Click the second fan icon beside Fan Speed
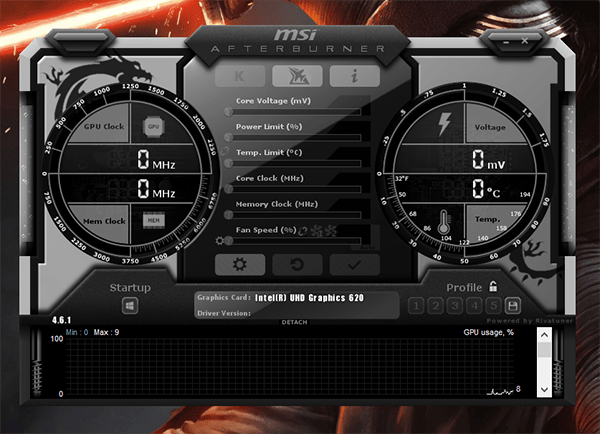This screenshot has width=600, height=434. click(330, 231)
